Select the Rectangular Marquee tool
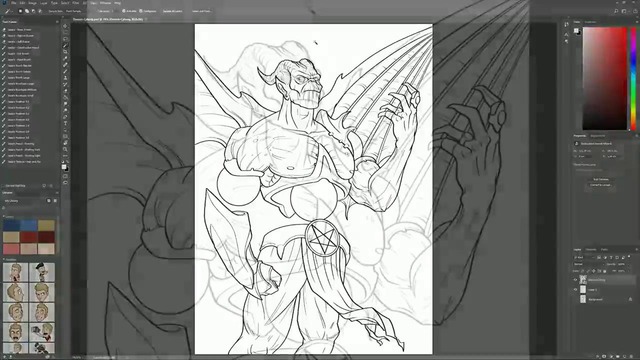Viewport: 640px width, 360px height. pyautogui.click(x=65, y=33)
